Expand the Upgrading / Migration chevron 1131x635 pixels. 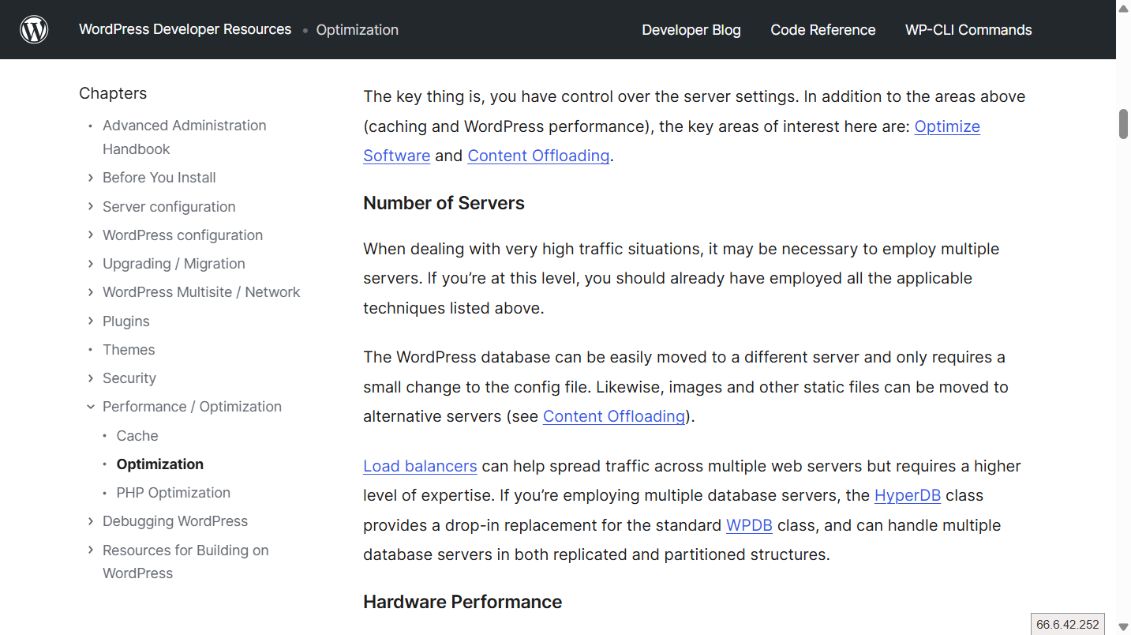(x=90, y=263)
